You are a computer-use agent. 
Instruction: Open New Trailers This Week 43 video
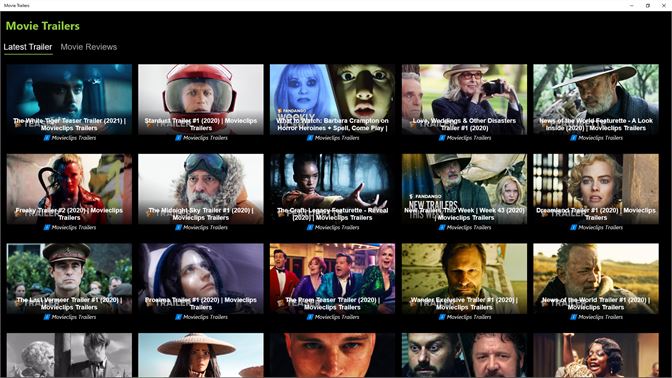464,189
